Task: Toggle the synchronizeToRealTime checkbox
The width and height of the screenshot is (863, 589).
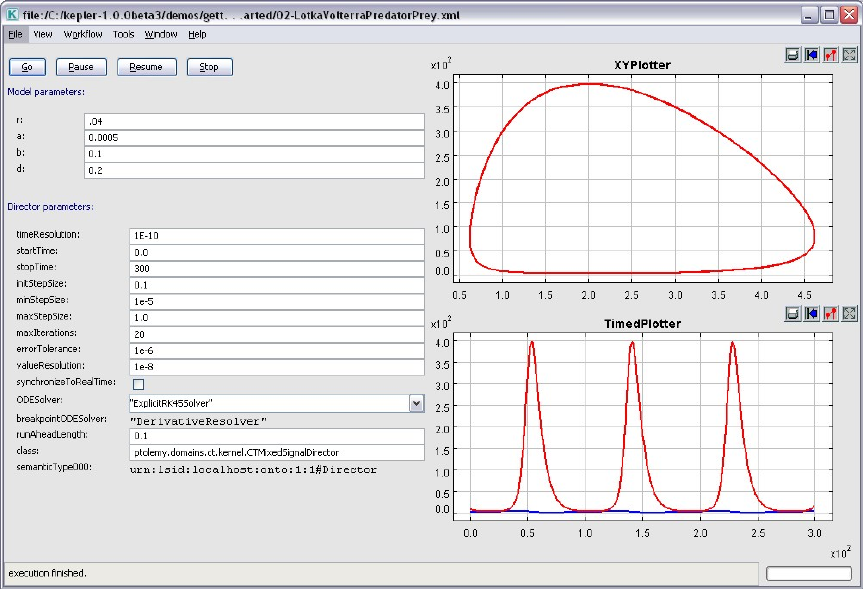Action: coord(138,384)
